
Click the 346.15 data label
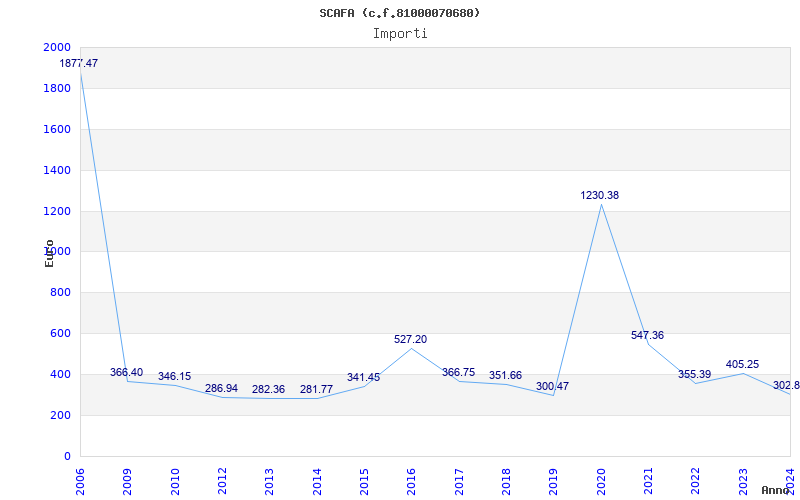(x=174, y=377)
